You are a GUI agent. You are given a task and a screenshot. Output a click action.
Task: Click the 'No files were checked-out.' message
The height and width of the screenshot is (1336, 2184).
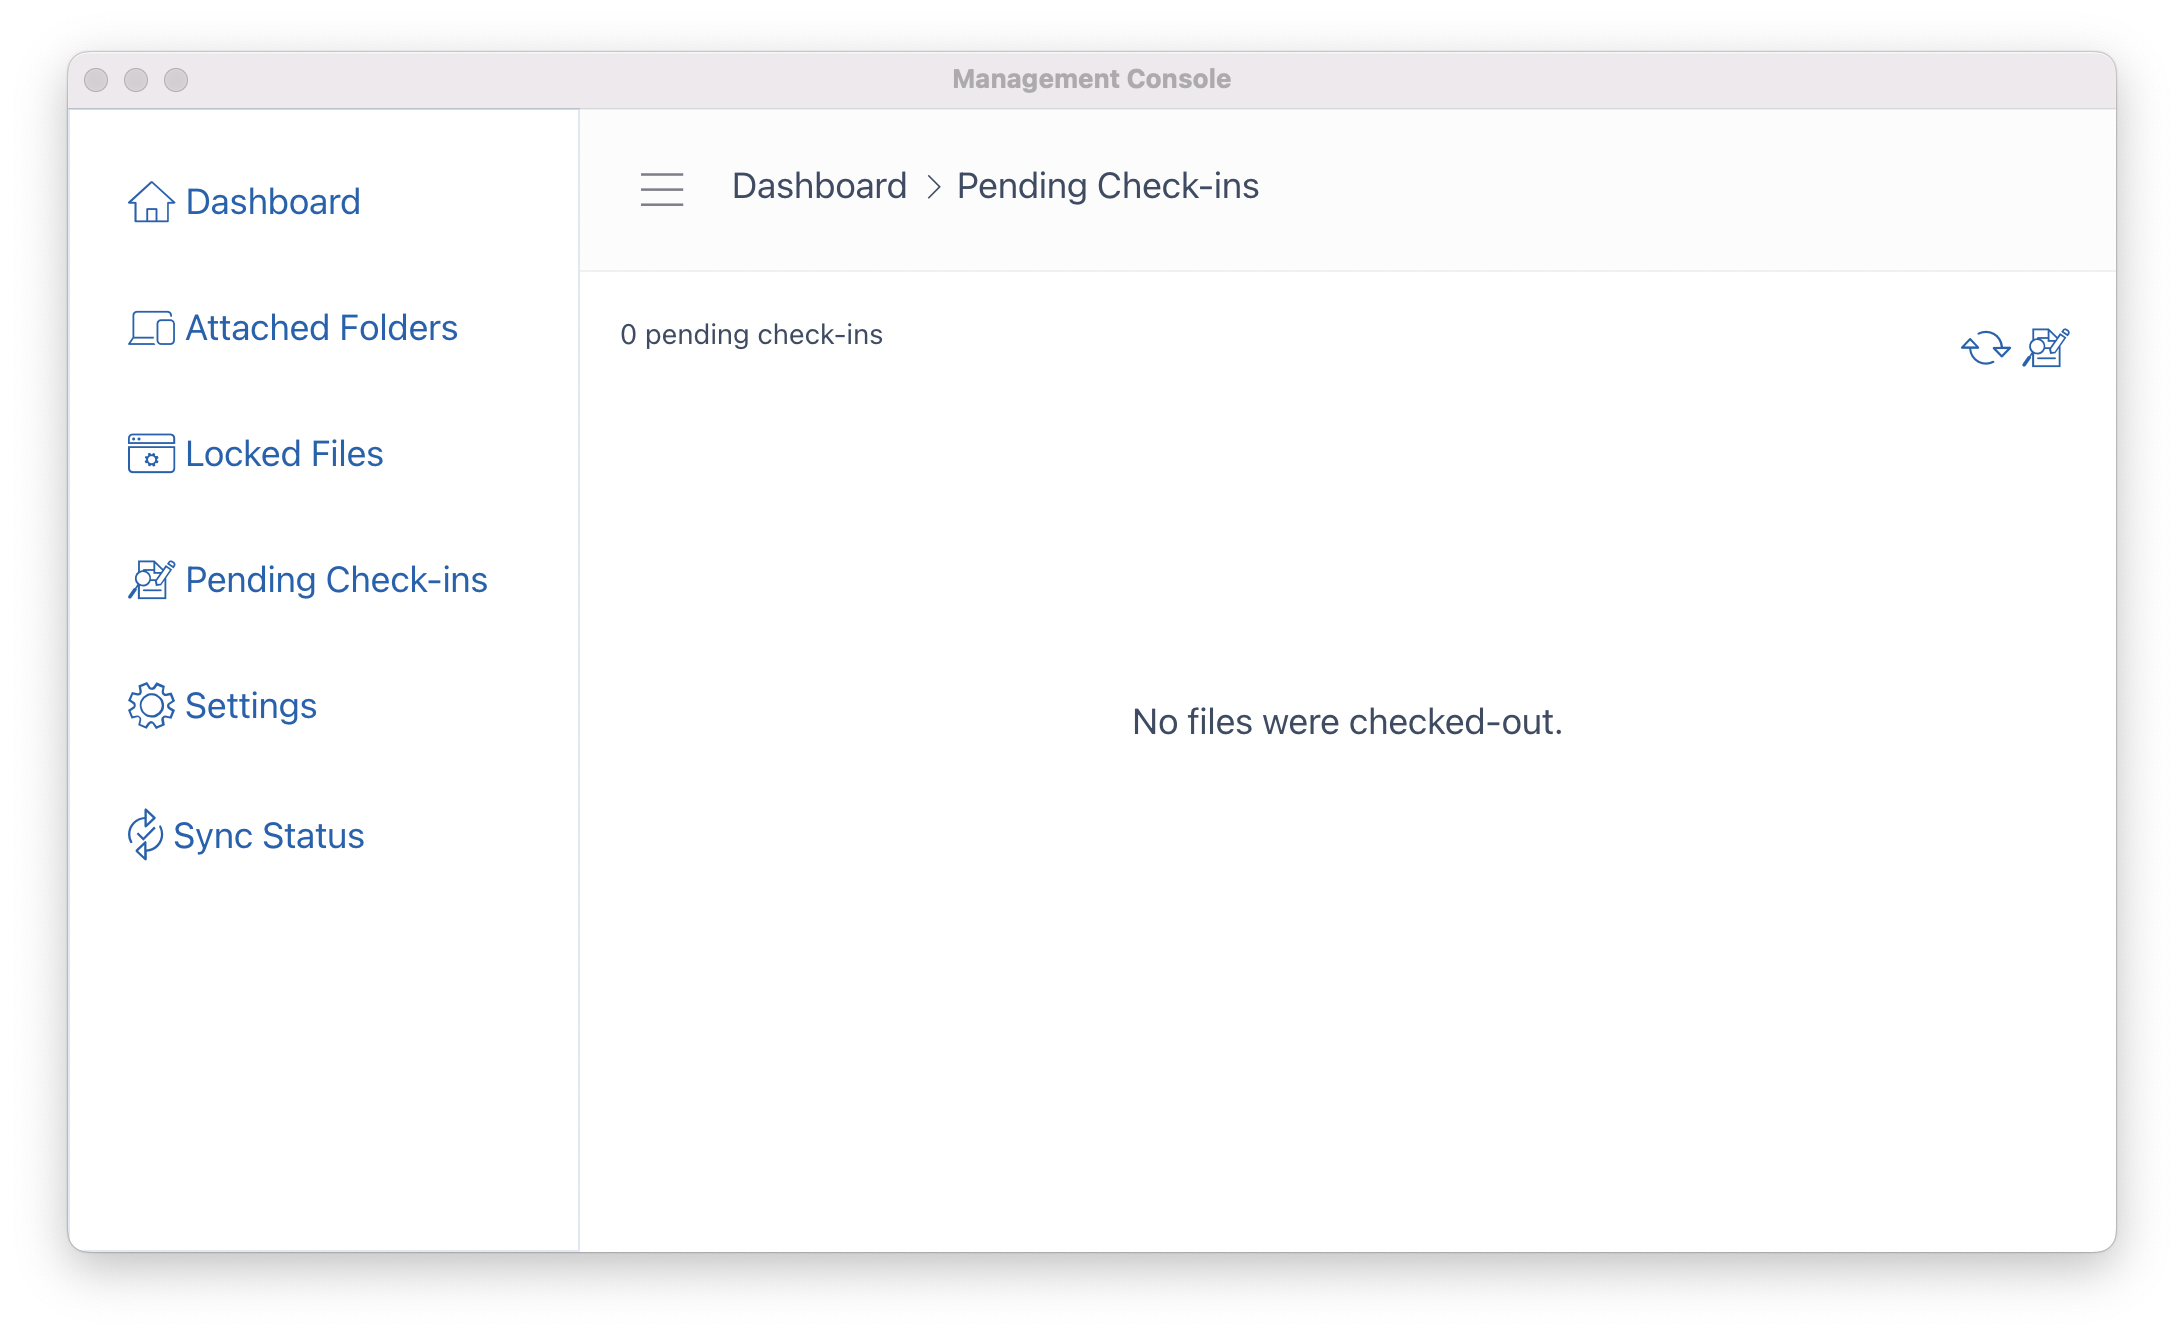(x=1347, y=722)
